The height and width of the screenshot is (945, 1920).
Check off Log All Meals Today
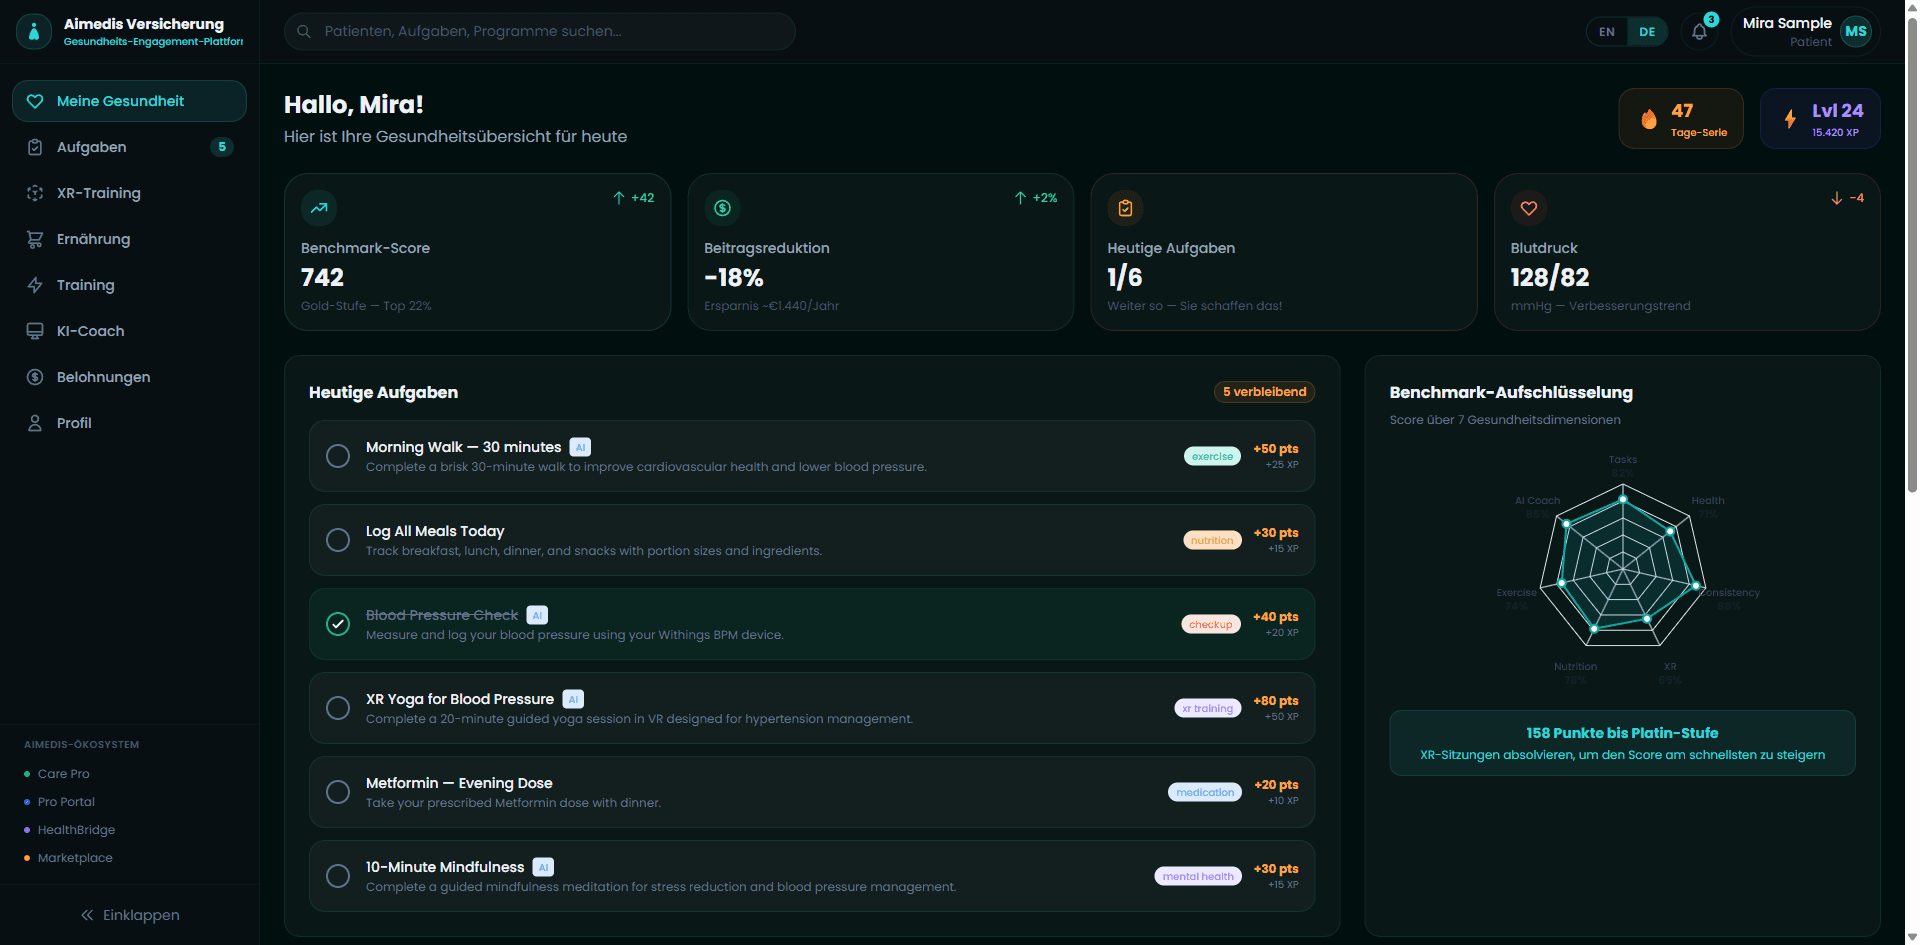coord(338,540)
